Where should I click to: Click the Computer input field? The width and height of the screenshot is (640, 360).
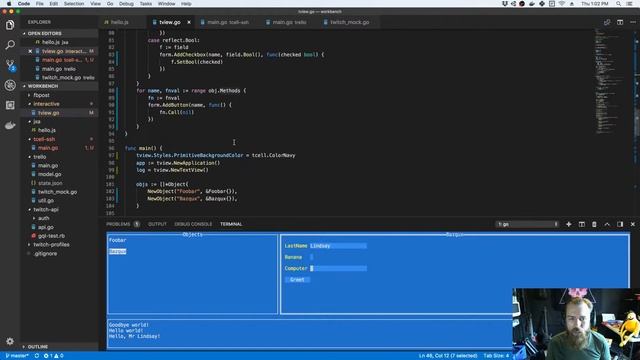(x=338, y=268)
